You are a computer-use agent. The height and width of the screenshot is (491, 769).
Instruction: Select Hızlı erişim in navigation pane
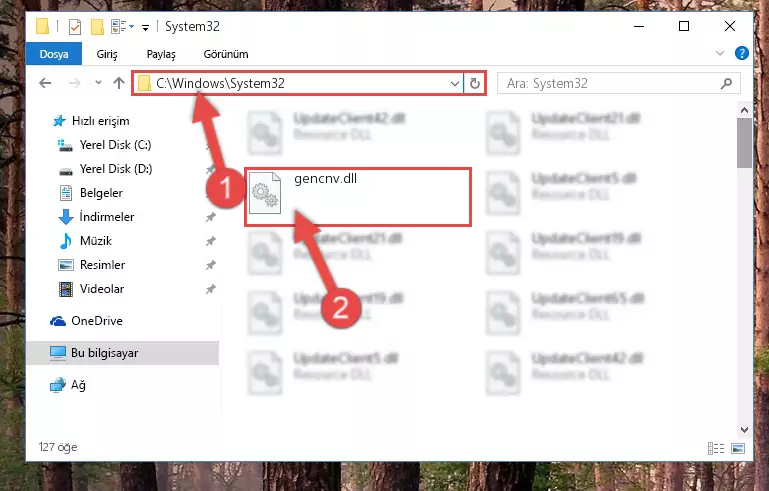pyautogui.click(x=101, y=121)
